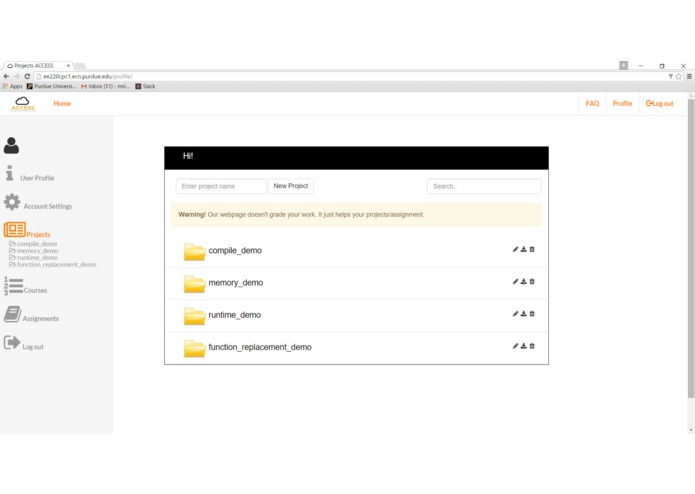Click the browser address bar
Image resolution: width=695 pixels, height=494 pixels.
pyautogui.click(x=350, y=76)
